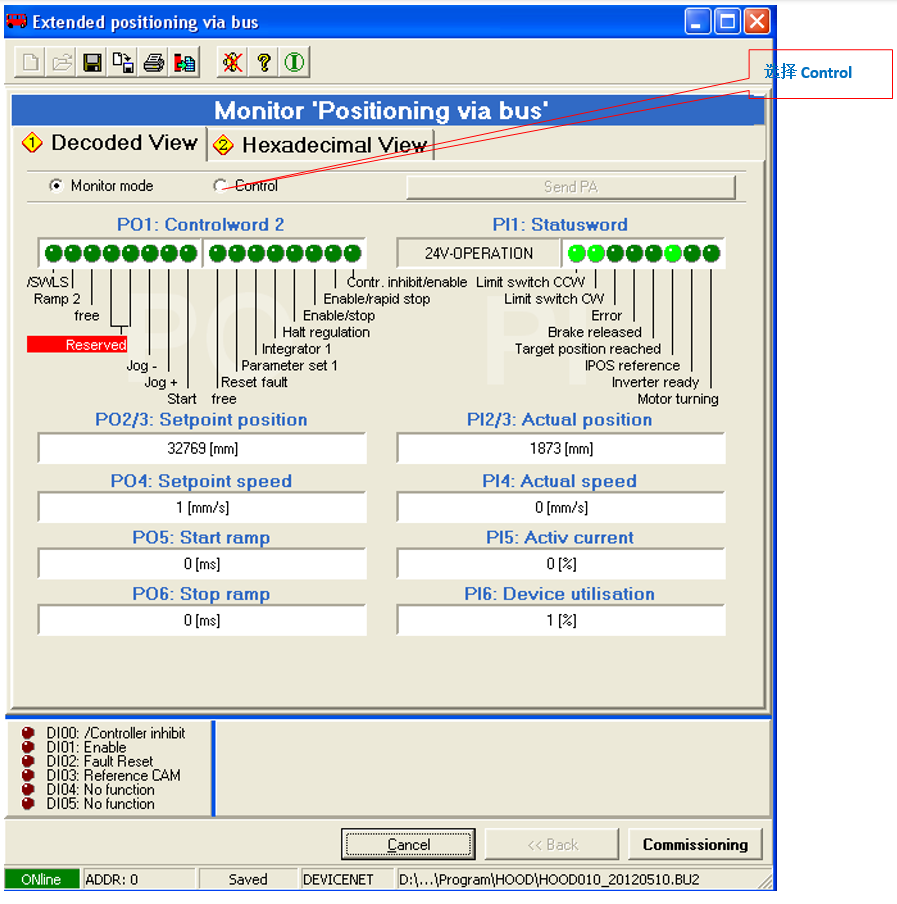This screenshot has width=897, height=904.
Task: Click the Open folder toolbar icon
Action: point(61,63)
